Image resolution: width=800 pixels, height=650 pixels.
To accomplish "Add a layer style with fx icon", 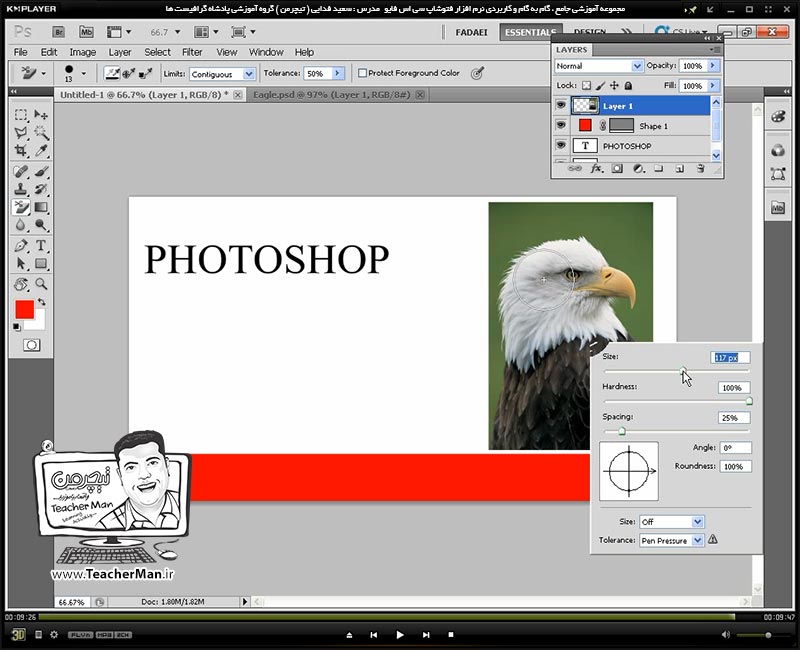I will 596,168.
